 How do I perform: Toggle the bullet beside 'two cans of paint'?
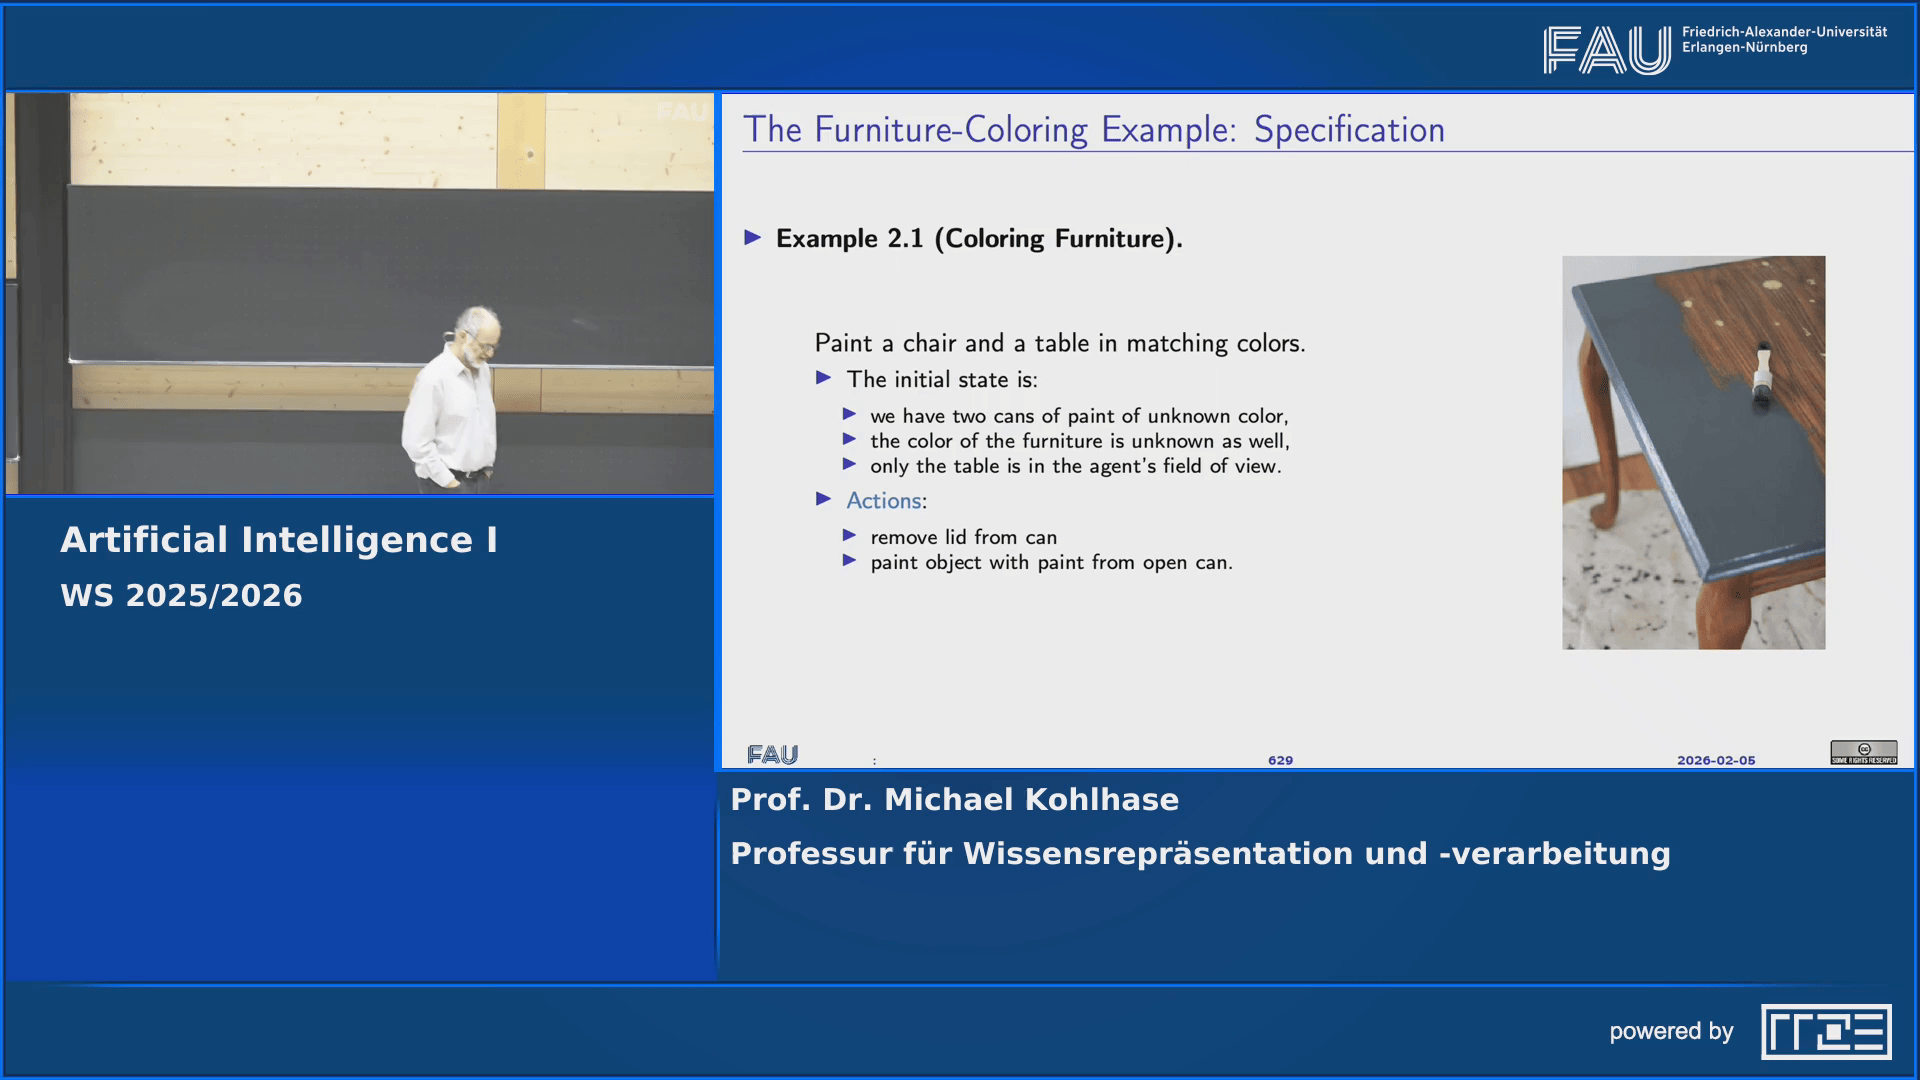(x=851, y=415)
